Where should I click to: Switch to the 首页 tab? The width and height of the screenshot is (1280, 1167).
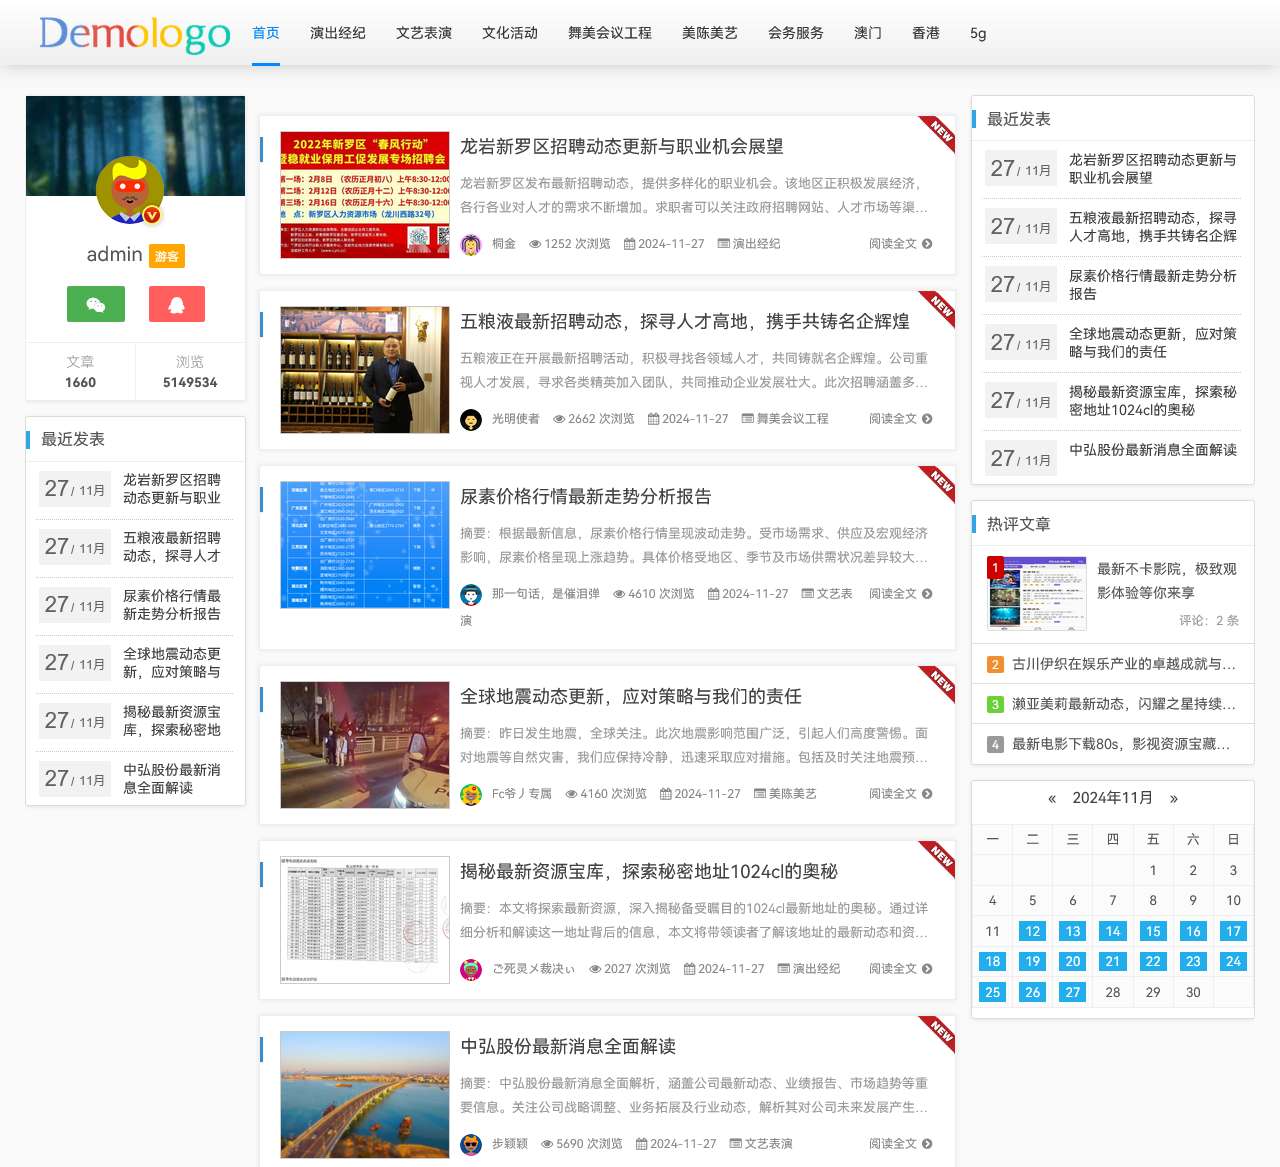(266, 33)
